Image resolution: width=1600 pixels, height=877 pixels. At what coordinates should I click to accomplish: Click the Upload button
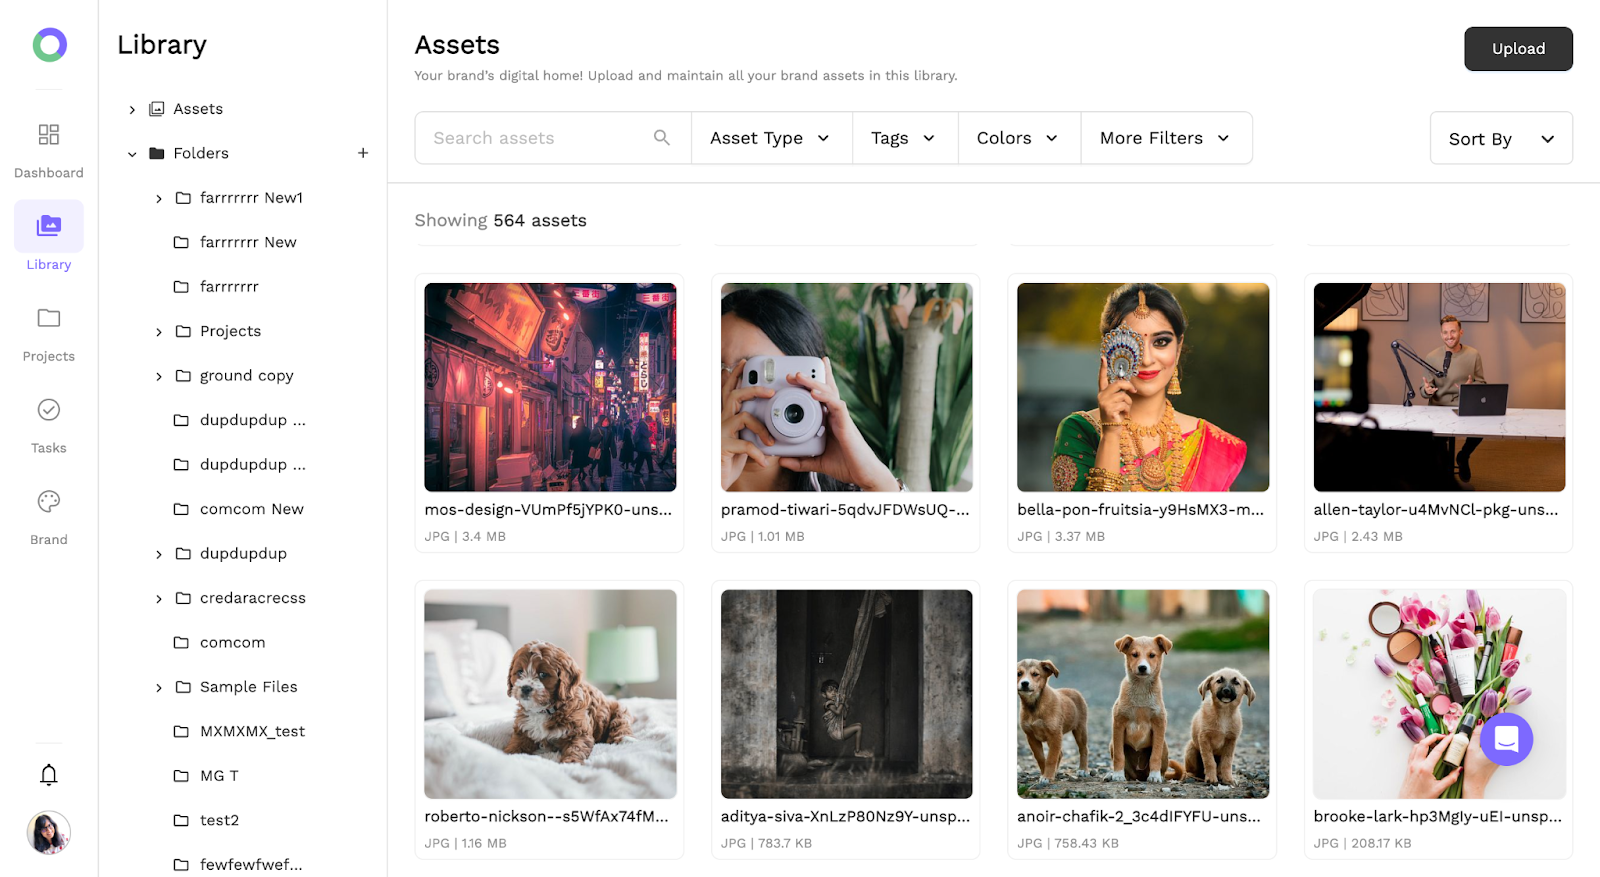pos(1517,48)
